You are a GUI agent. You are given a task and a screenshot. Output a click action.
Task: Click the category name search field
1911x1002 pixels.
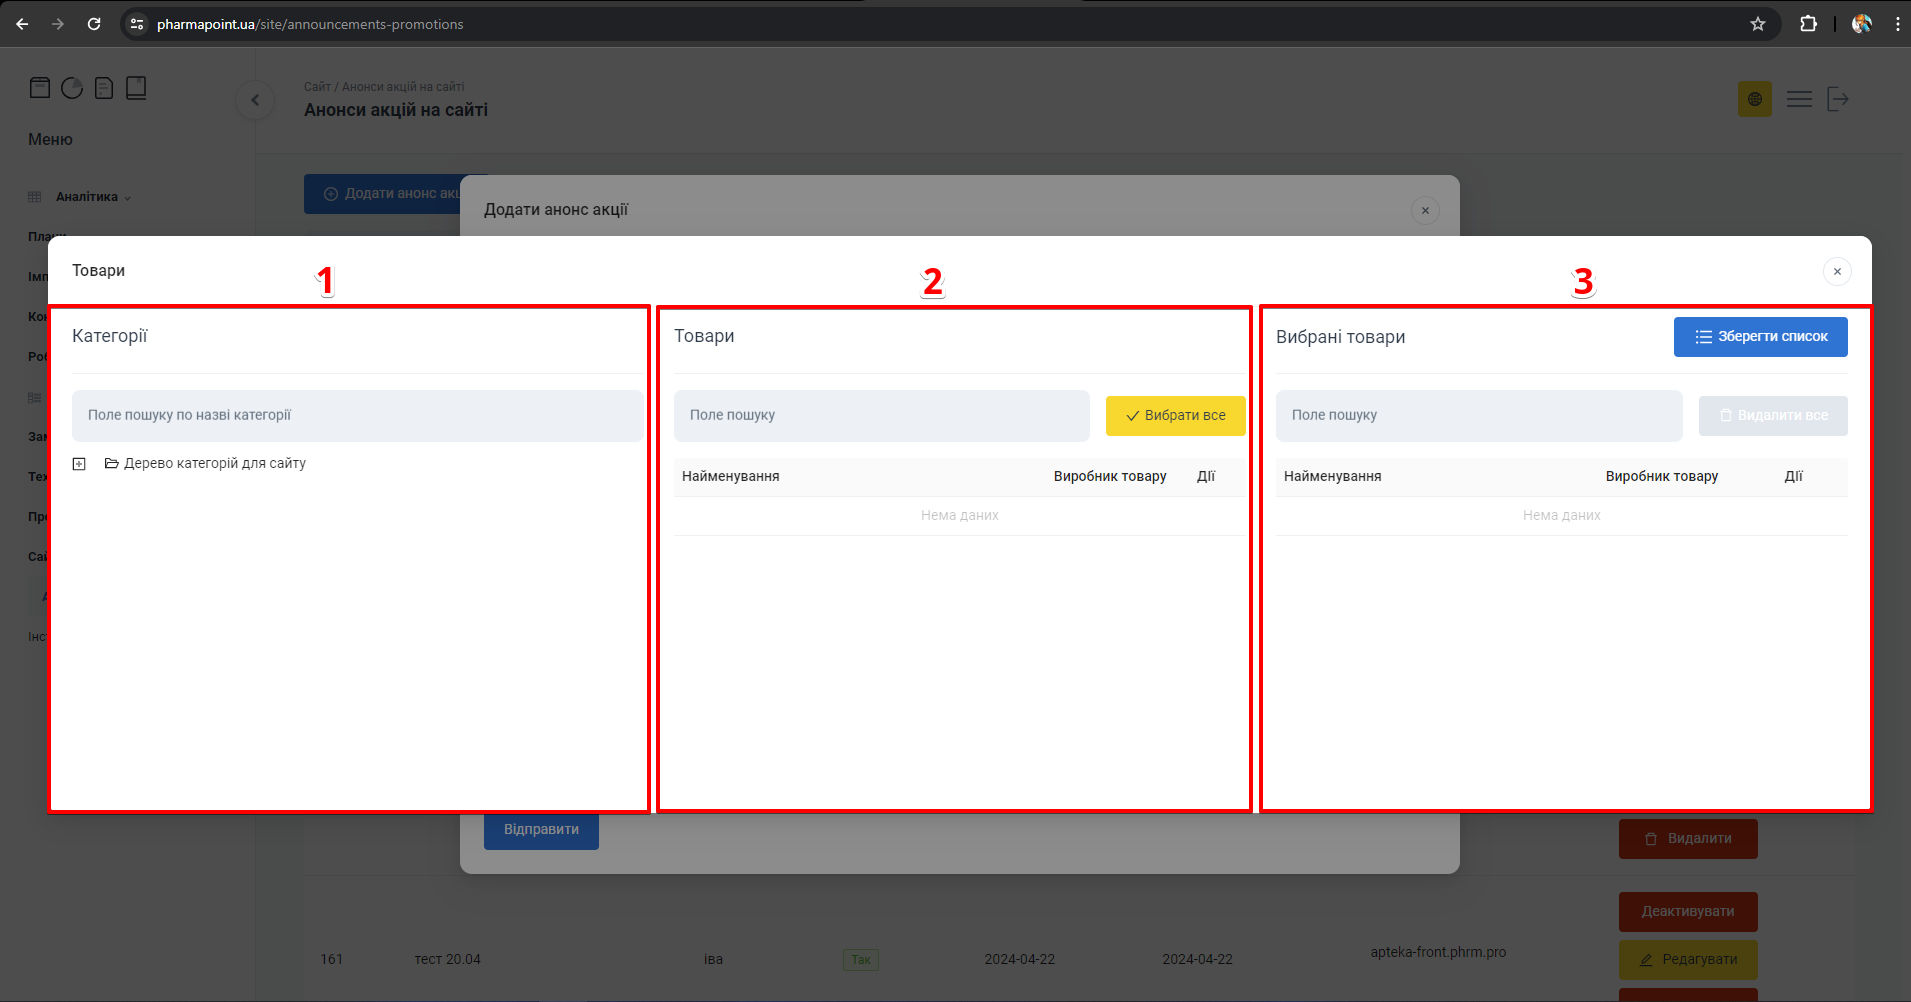click(x=357, y=416)
